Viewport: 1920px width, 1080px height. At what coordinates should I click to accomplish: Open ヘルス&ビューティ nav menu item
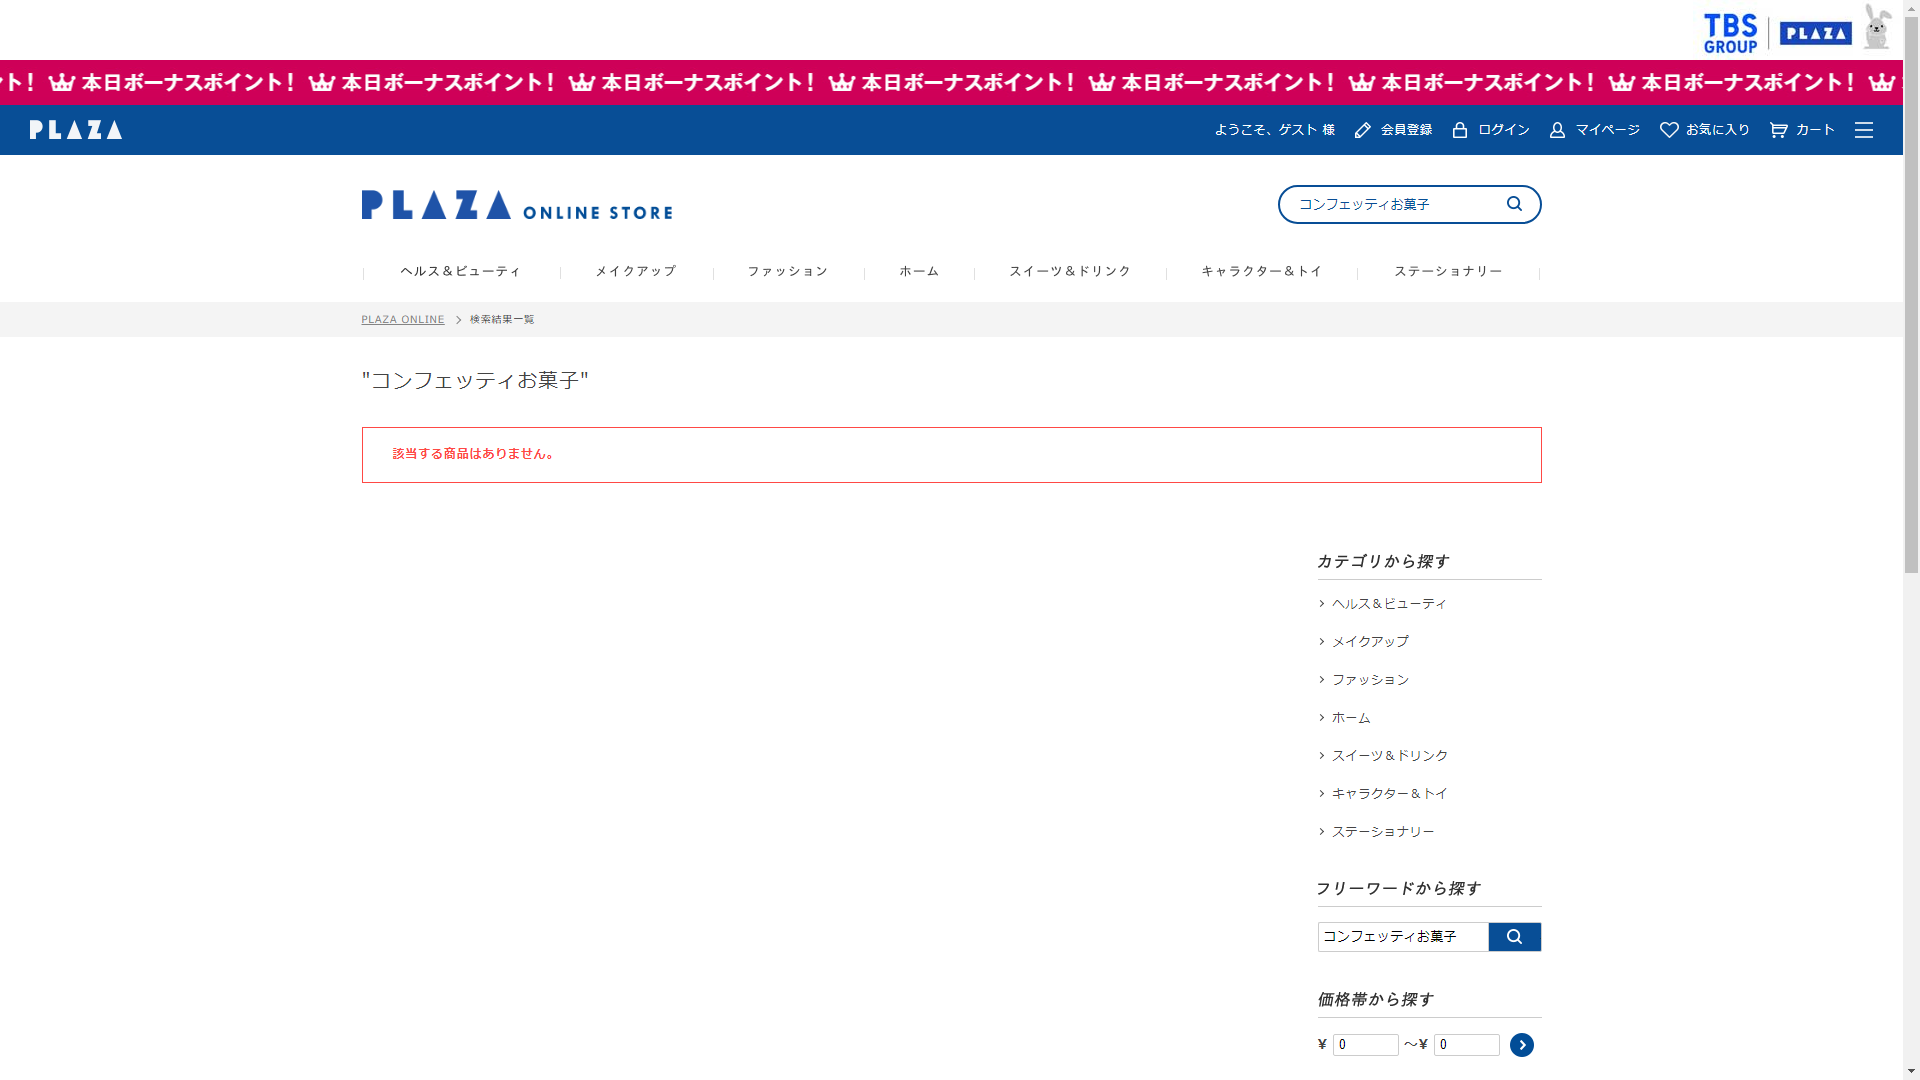pos(460,271)
